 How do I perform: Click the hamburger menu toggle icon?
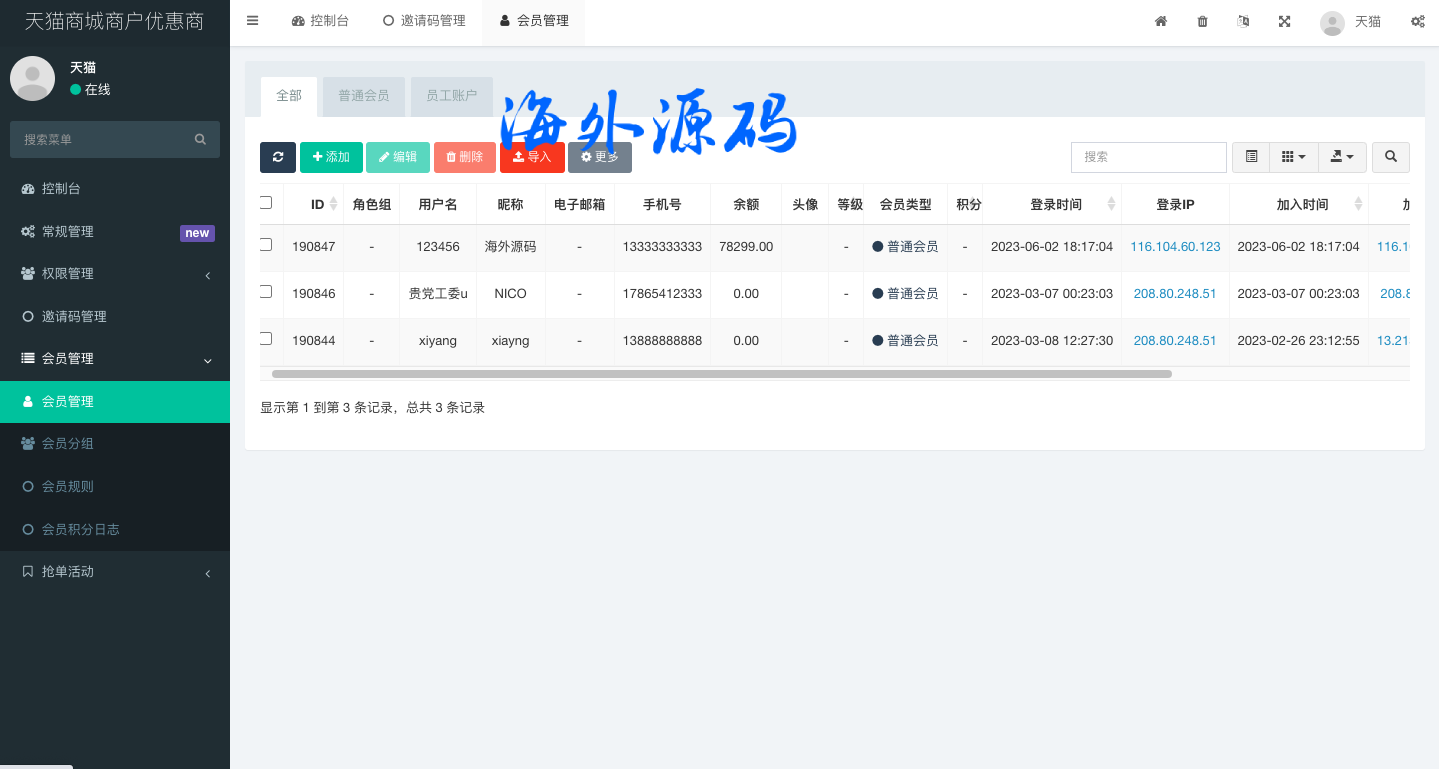point(253,21)
